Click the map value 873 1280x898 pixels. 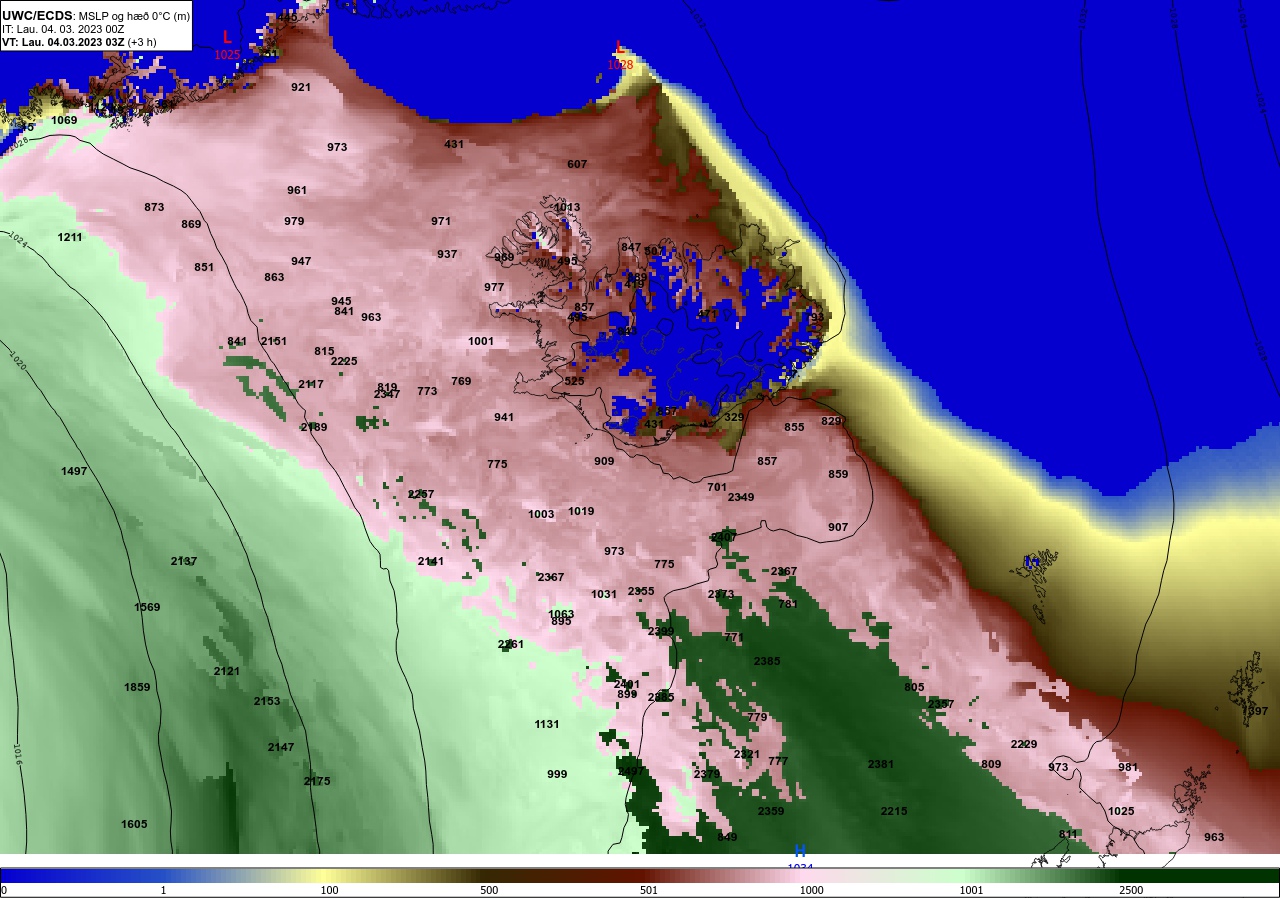click(154, 207)
